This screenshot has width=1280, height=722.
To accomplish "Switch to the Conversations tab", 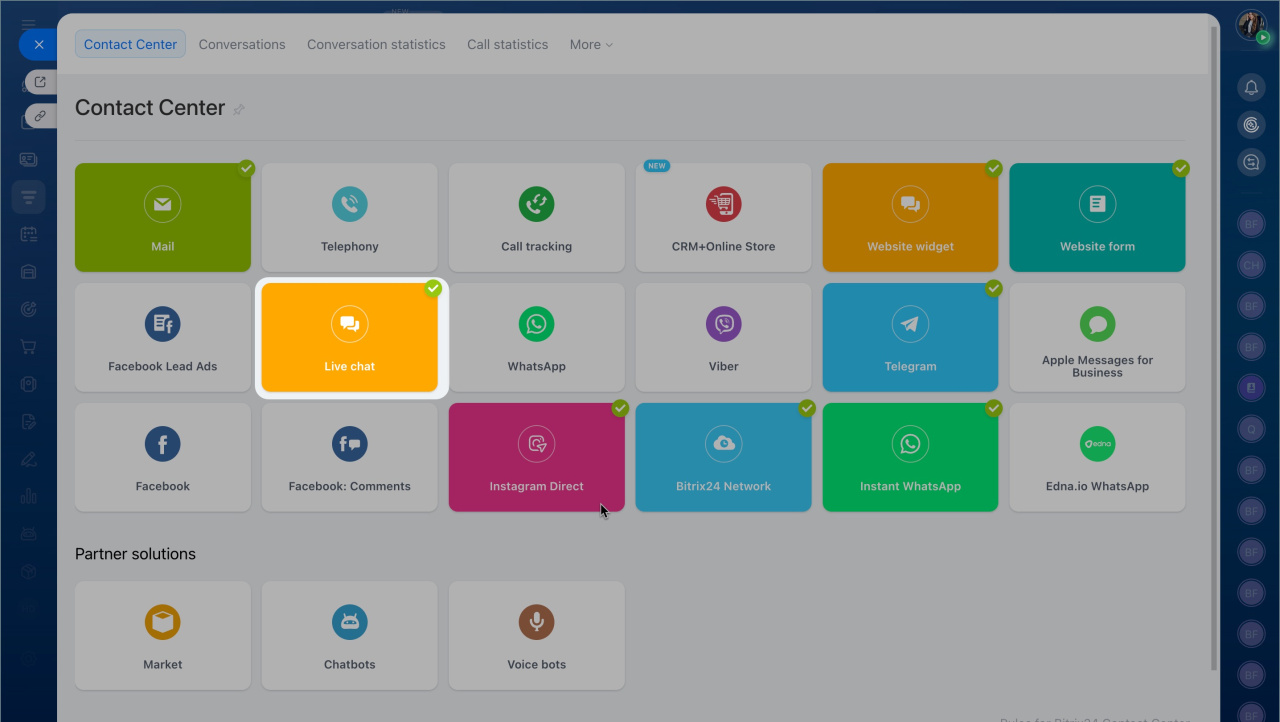I will point(242,44).
